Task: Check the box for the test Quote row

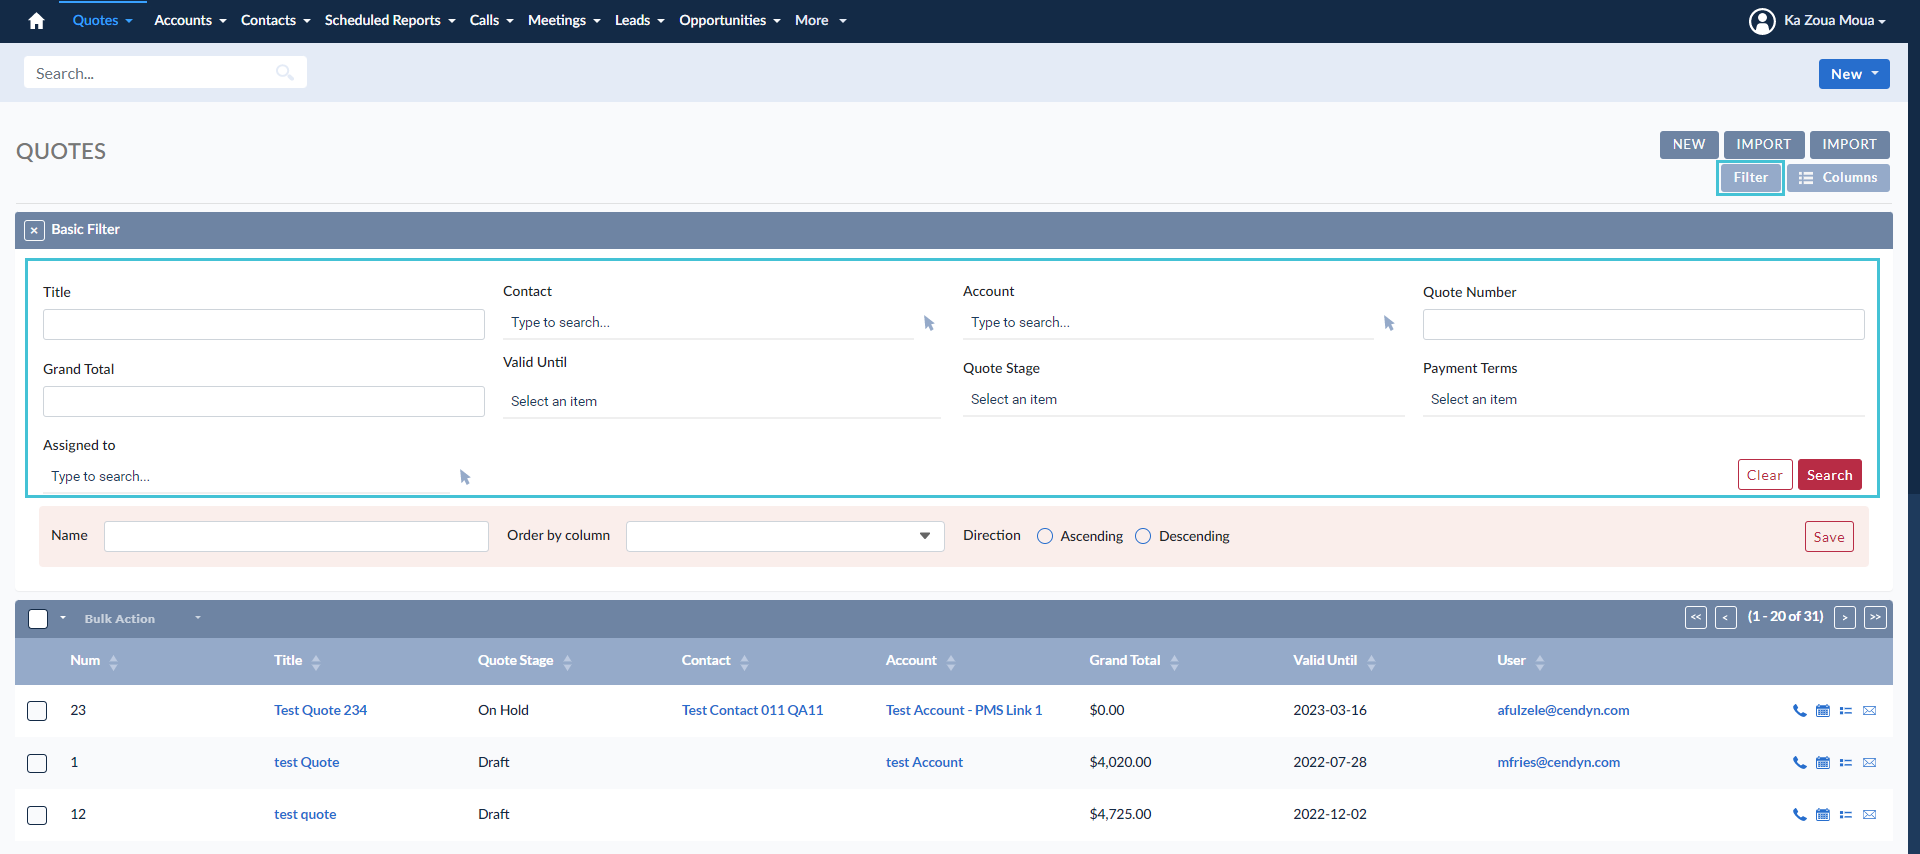Action: point(37,763)
